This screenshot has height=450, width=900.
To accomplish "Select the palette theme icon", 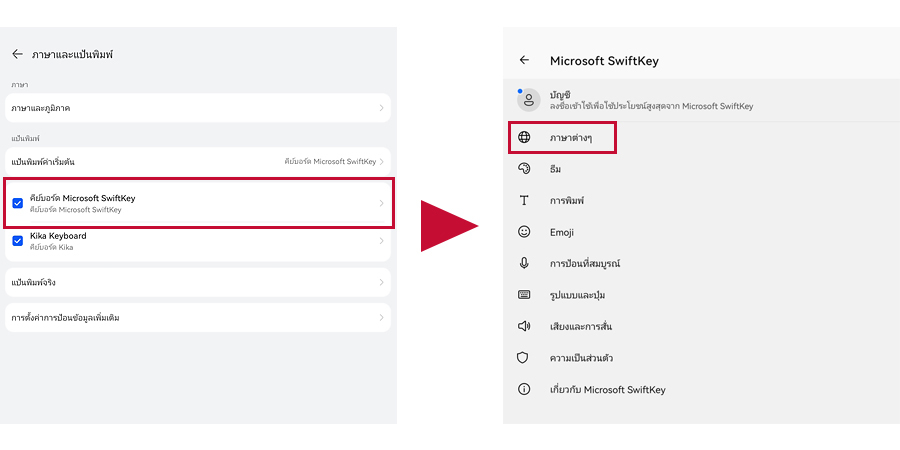I will tap(524, 169).
